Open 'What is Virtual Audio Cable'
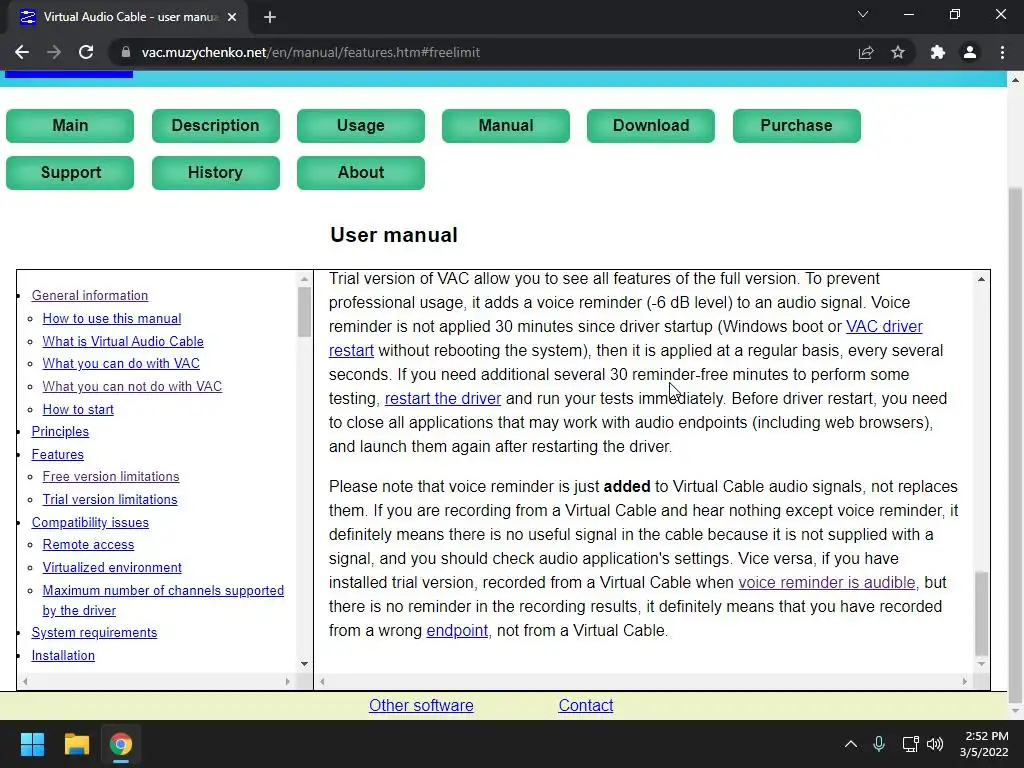This screenshot has width=1024, height=768. click(123, 341)
